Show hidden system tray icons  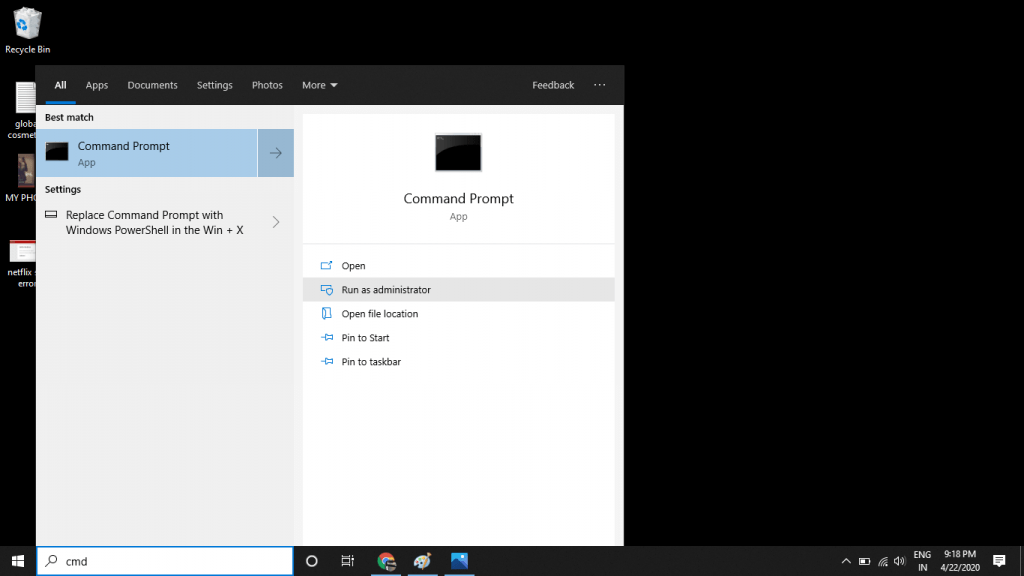point(846,561)
